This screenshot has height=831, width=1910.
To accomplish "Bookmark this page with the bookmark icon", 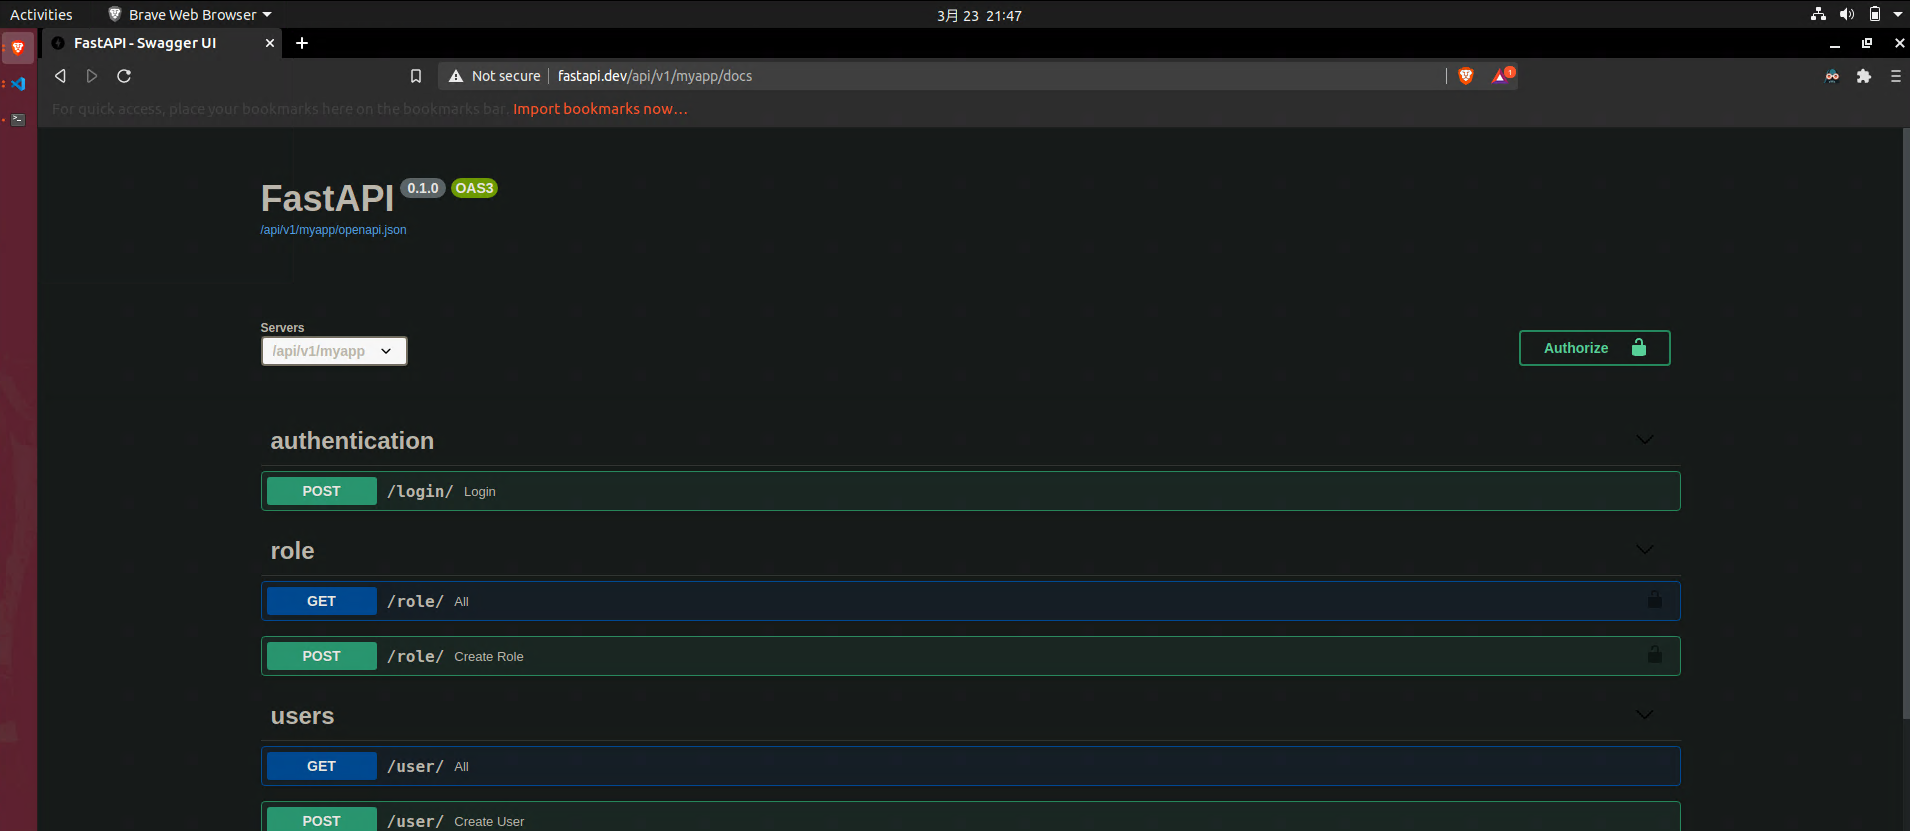I will [416, 76].
